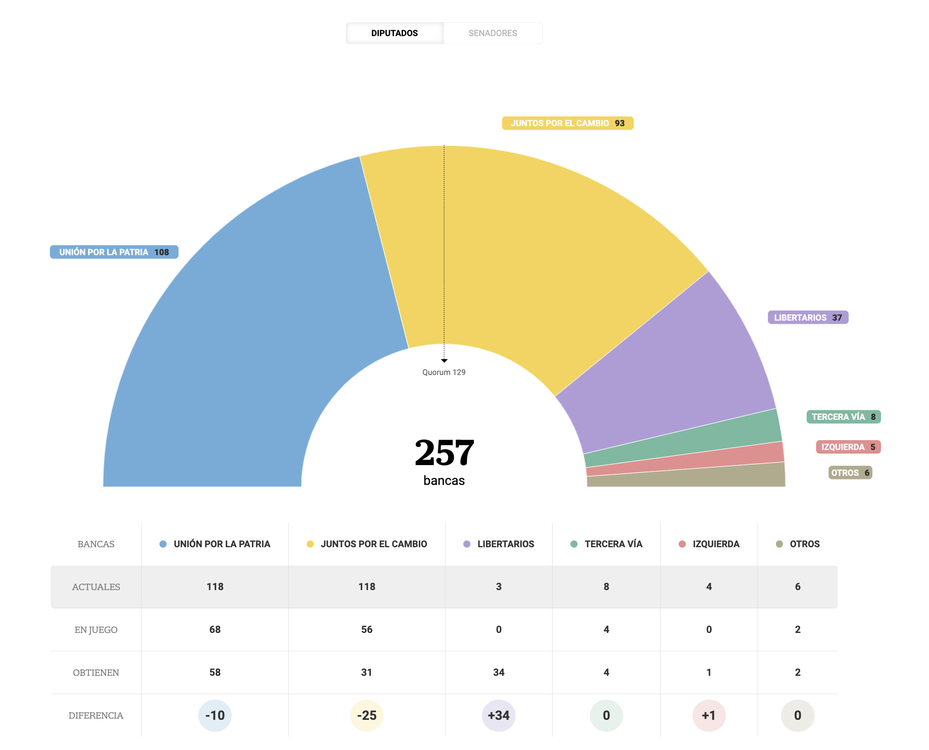Screen dimensions: 929x750
Task: Click the Tercera Vía chart label
Action: point(843,417)
